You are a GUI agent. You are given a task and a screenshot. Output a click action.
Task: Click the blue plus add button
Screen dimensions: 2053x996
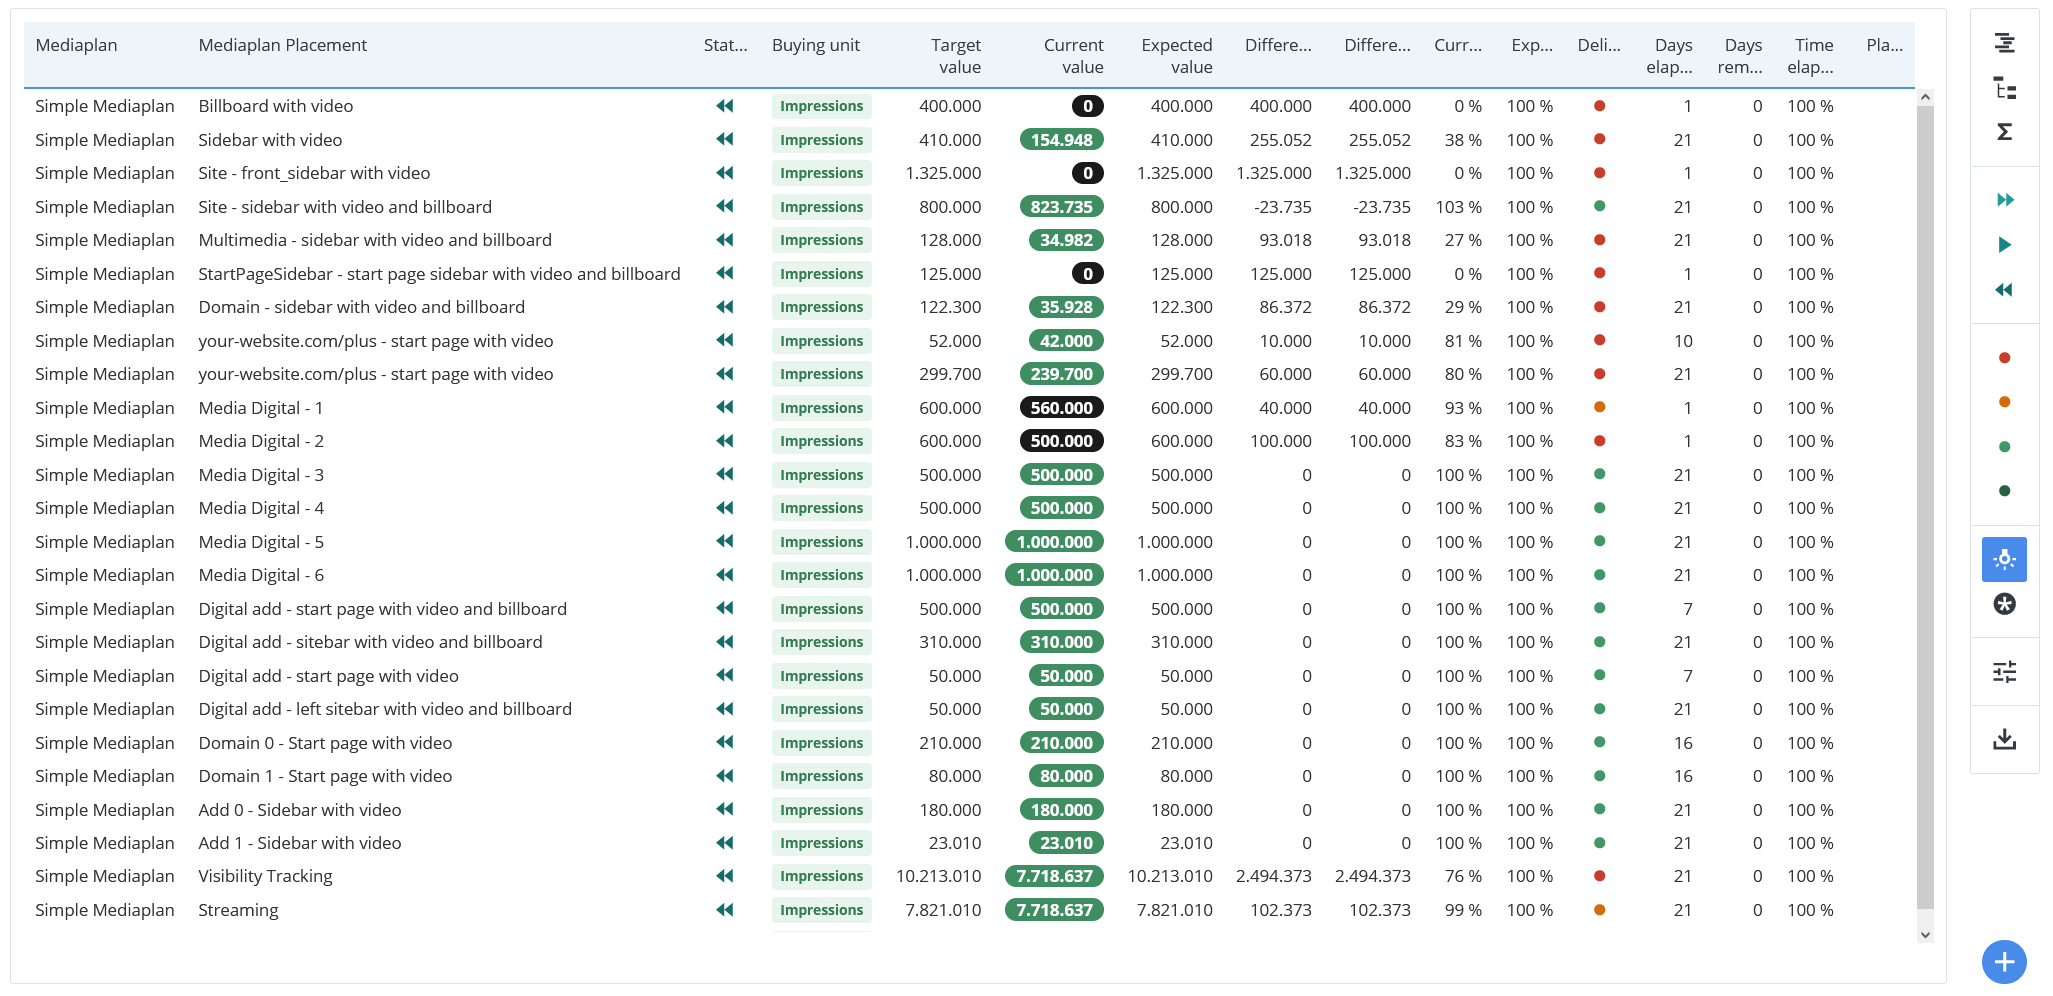(2004, 962)
